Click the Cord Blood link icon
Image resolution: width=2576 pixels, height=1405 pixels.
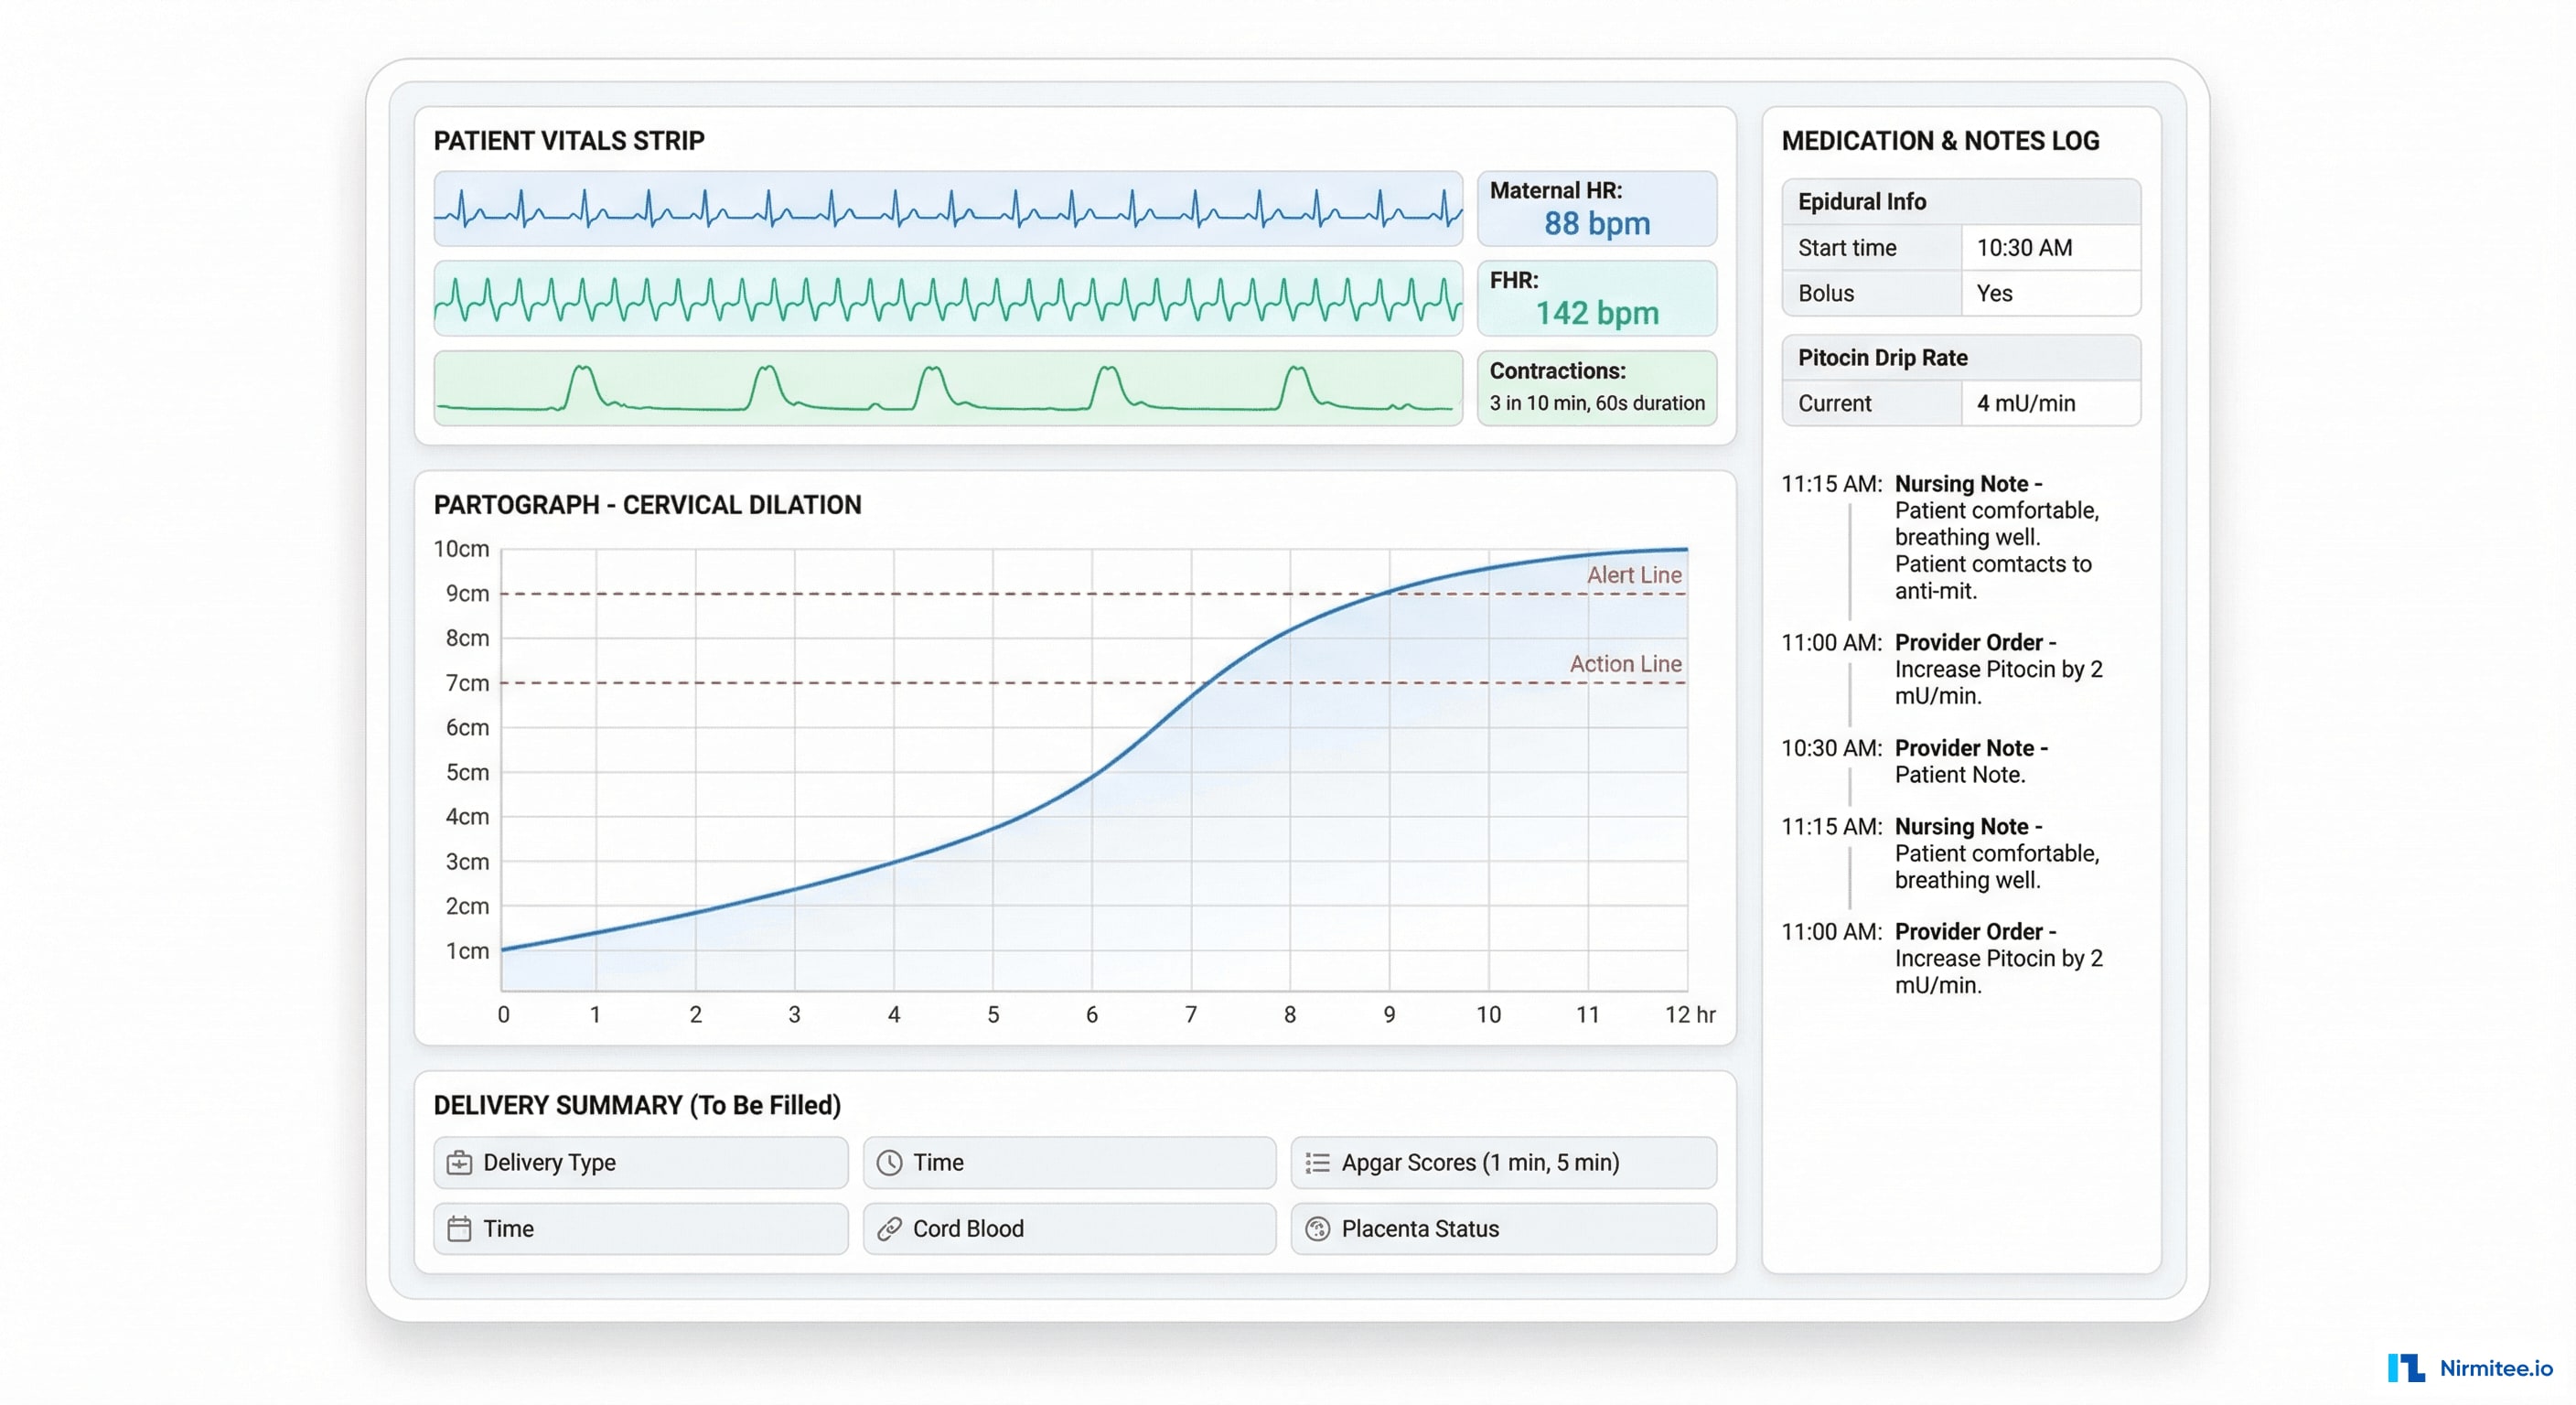click(x=888, y=1228)
